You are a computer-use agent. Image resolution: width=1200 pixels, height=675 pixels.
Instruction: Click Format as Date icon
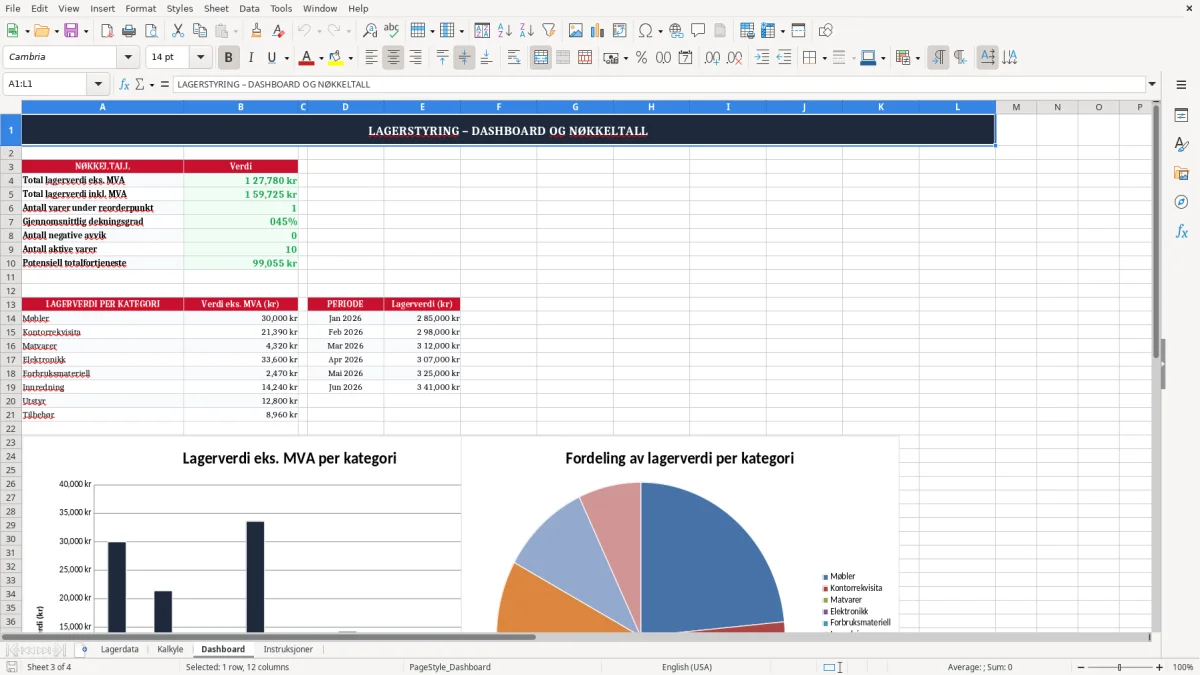pyautogui.click(x=685, y=58)
